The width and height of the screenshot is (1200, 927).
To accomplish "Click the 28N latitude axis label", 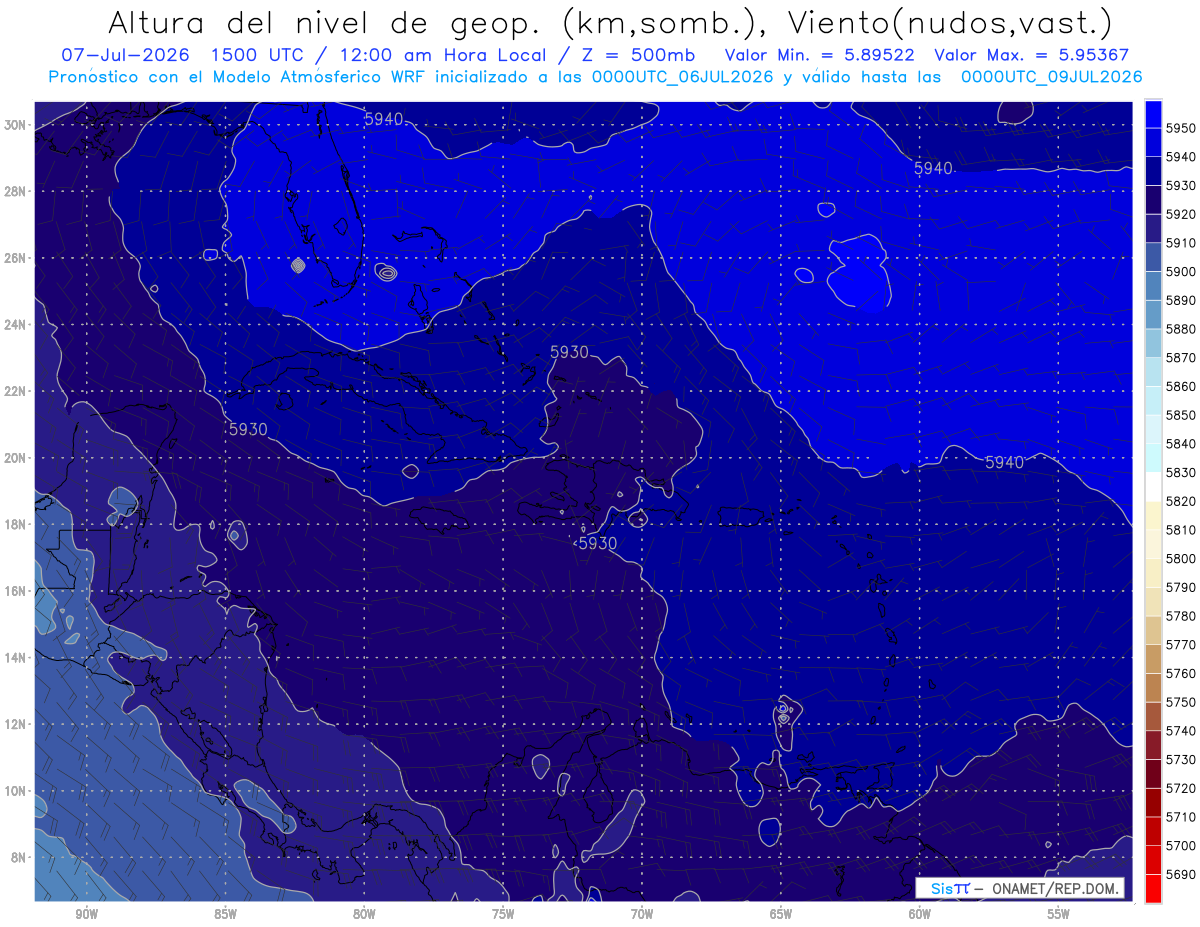I will click(16, 191).
